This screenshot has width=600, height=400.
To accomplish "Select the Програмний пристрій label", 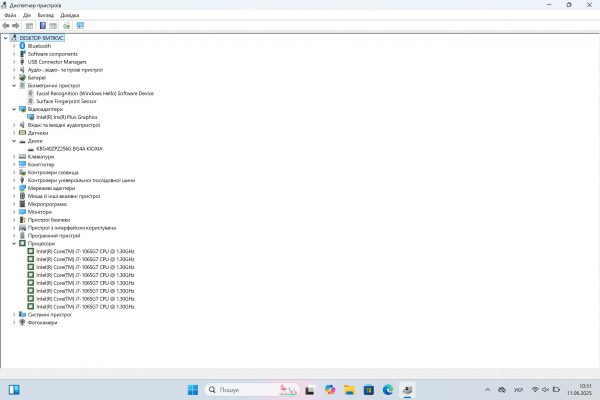I will click(54, 236).
